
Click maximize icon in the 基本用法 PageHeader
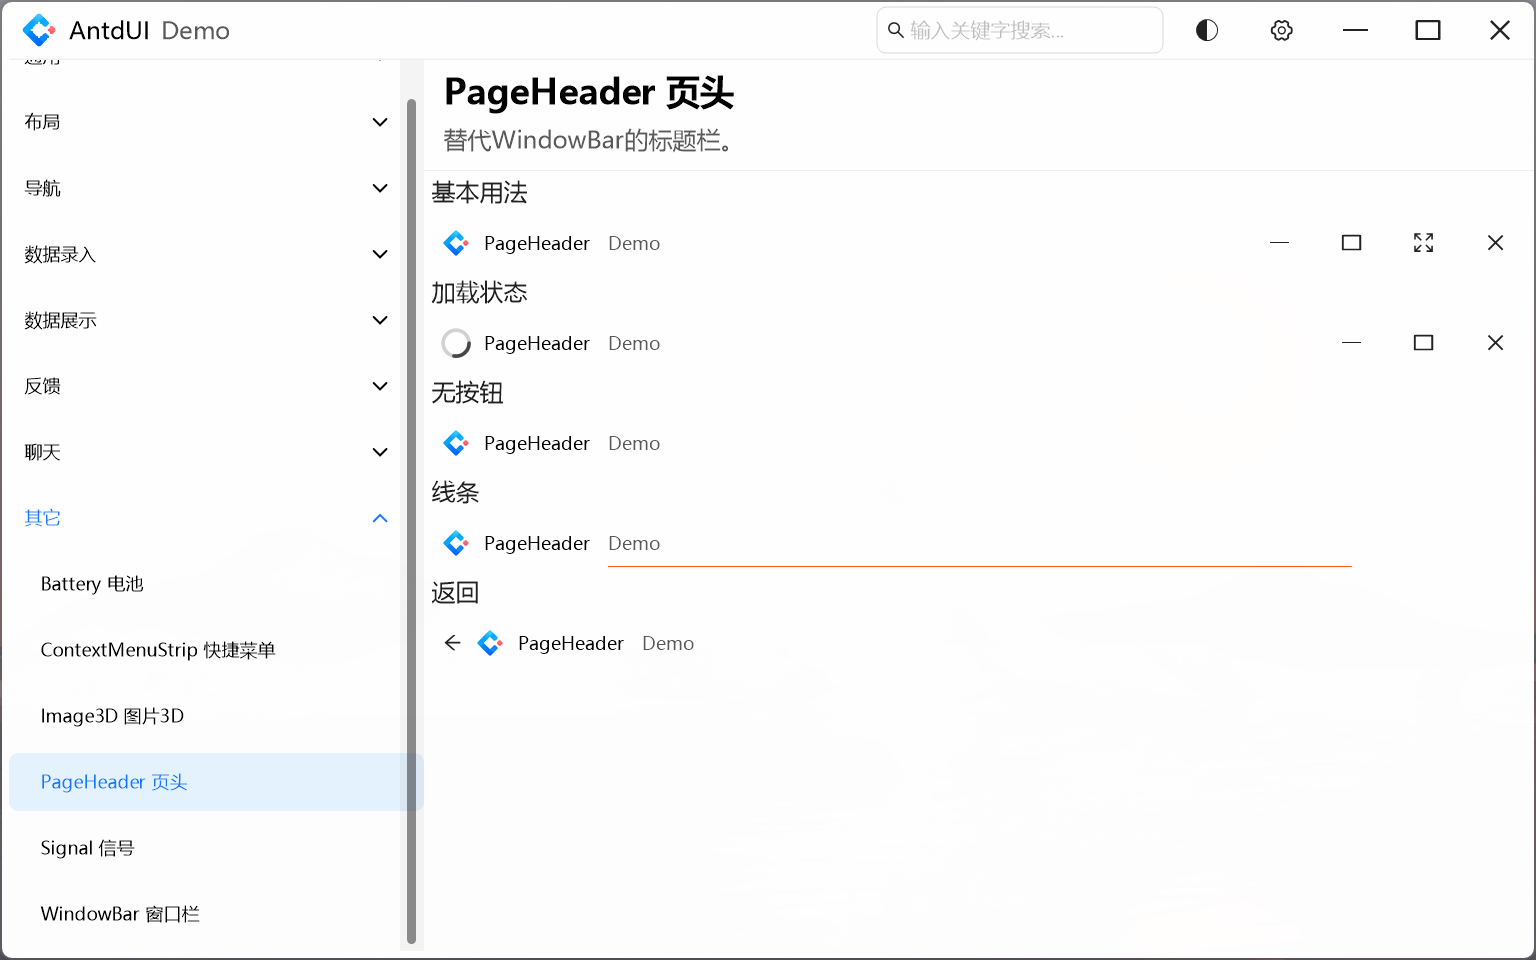(x=1351, y=243)
